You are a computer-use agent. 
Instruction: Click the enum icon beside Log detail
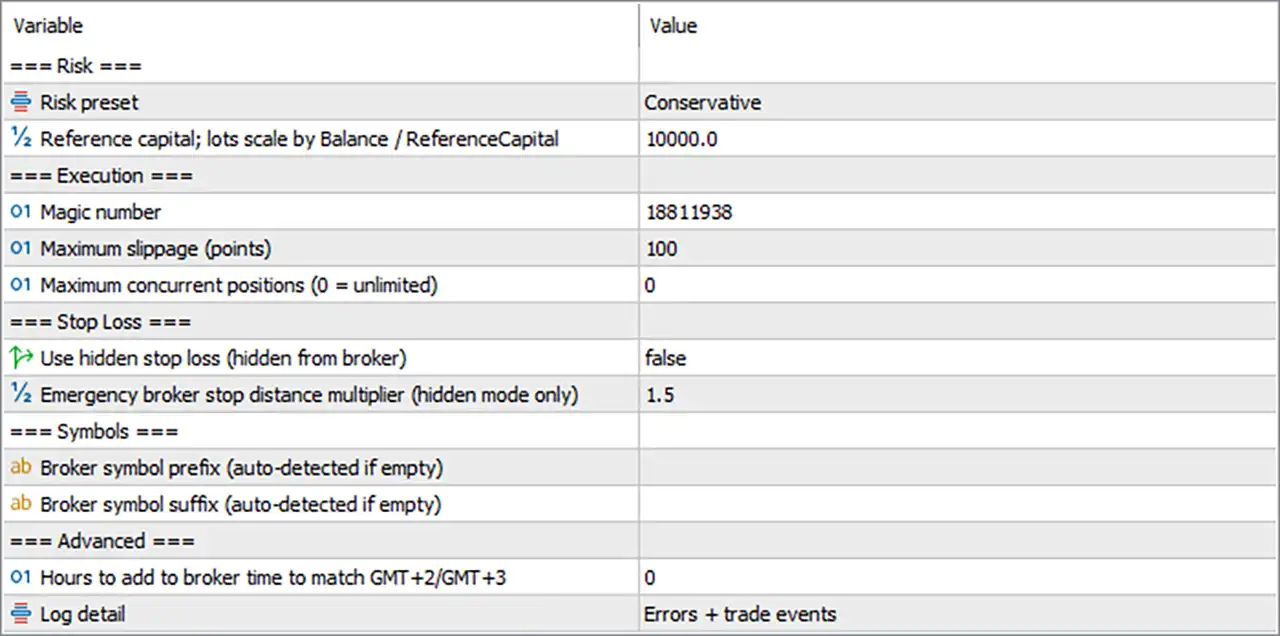tap(21, 614)
